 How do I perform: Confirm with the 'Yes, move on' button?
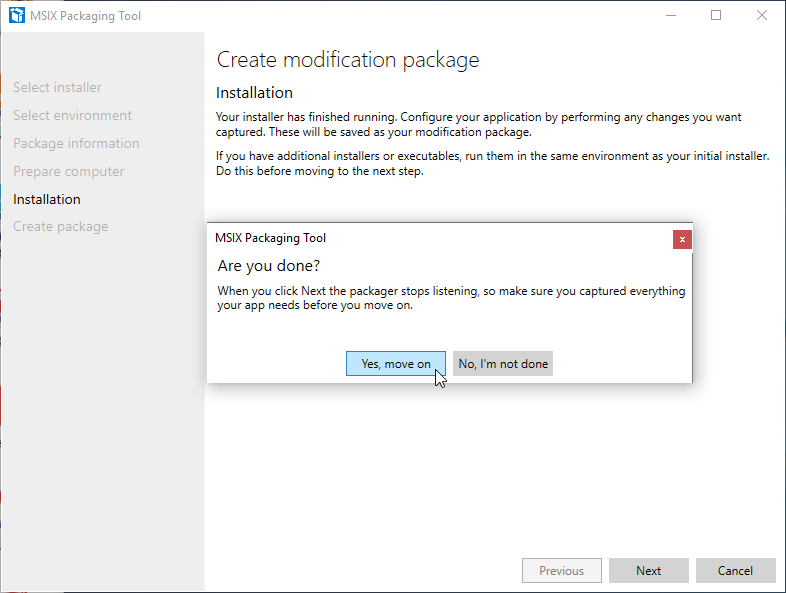[396, 364]
